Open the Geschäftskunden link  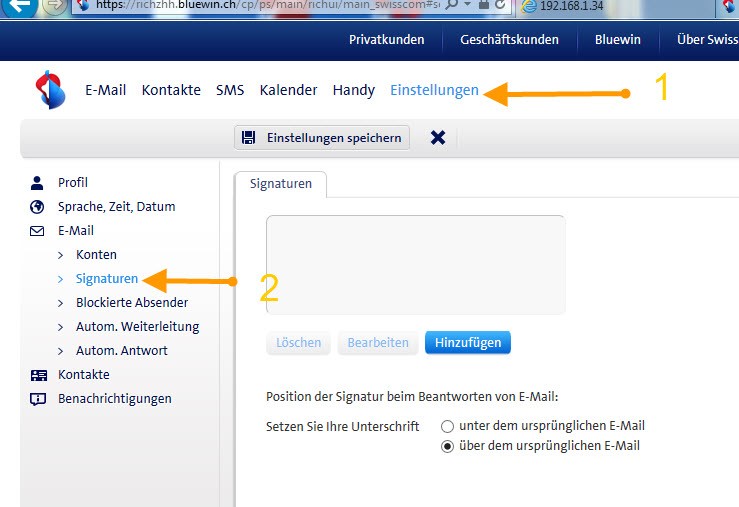tap(509, 40)
